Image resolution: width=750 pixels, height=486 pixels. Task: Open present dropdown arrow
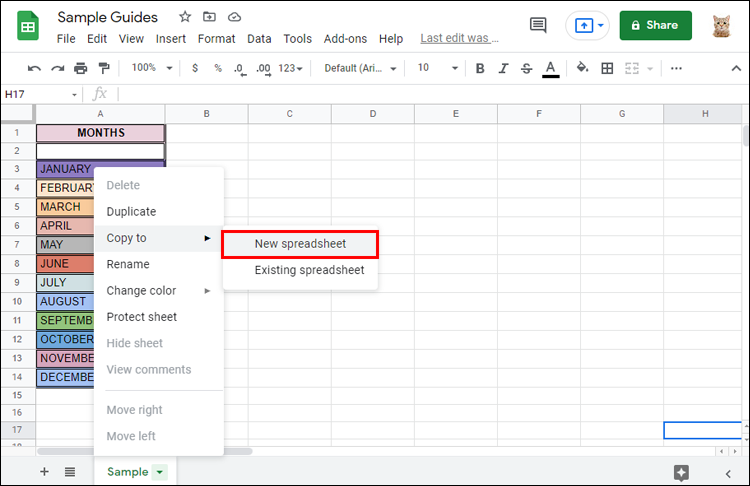[601, 25]
